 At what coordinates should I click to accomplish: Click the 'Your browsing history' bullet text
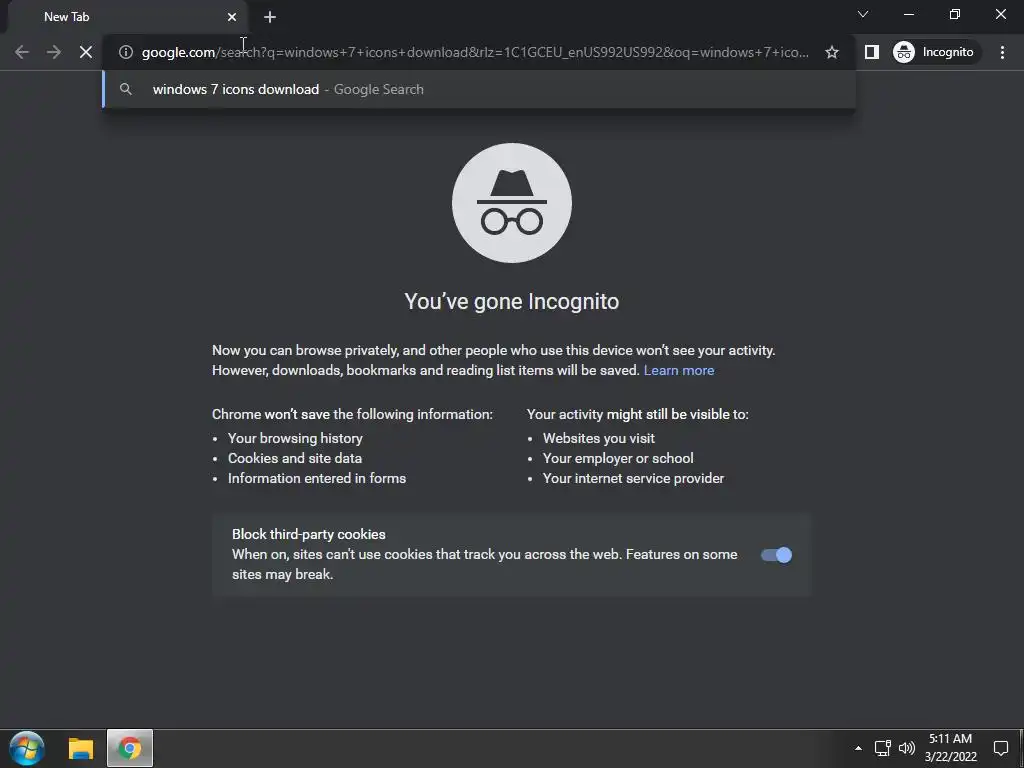click(295, 438)
